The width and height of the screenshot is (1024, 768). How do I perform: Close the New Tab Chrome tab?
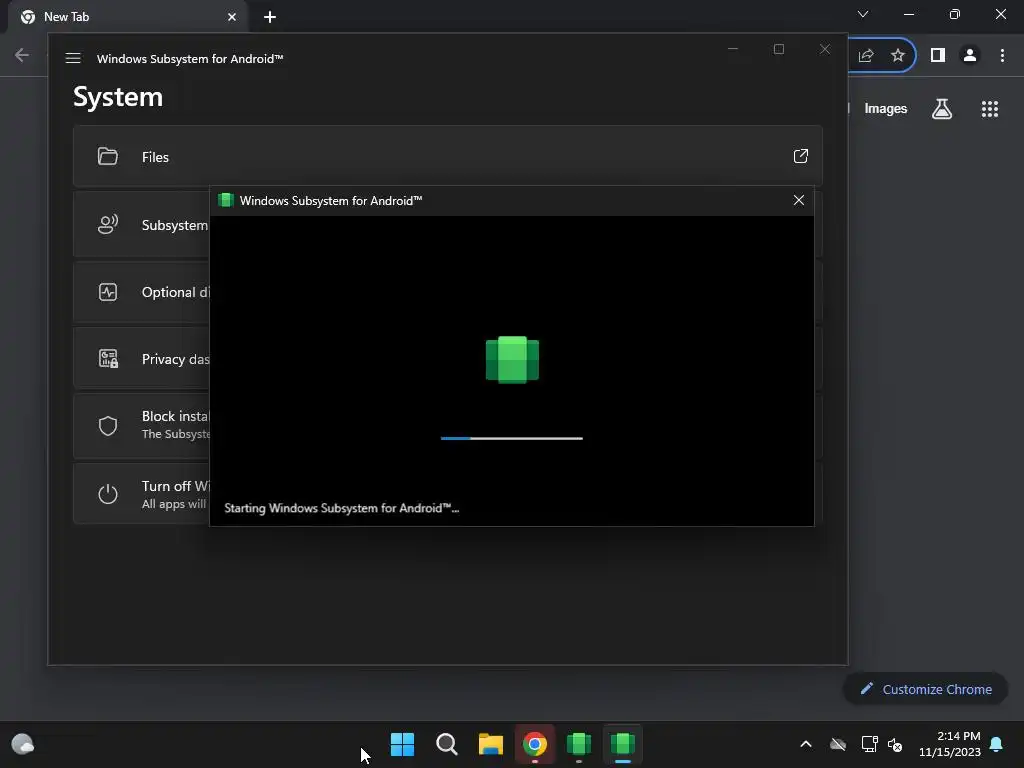pyautogui.click(x=232, y=17)
